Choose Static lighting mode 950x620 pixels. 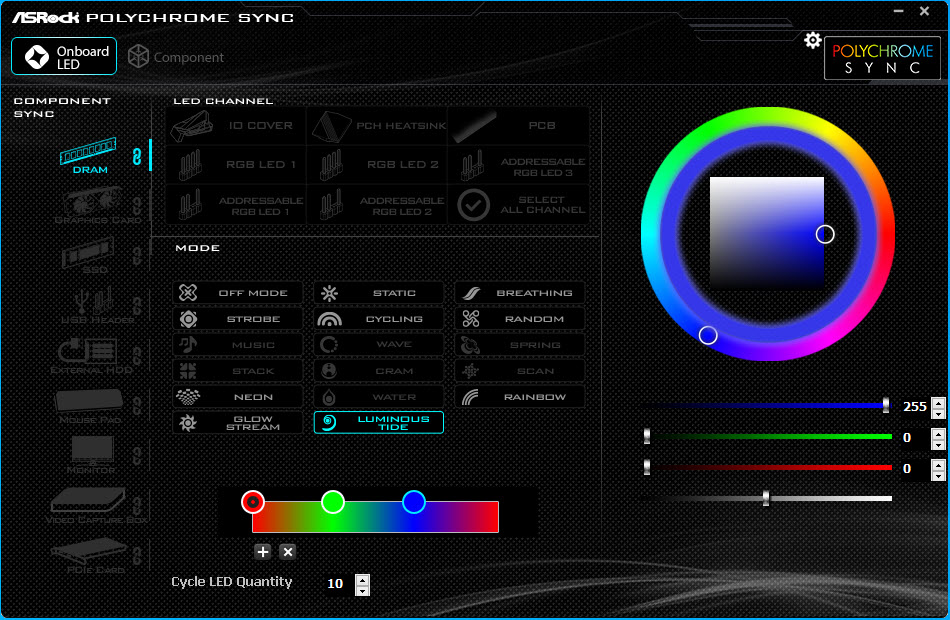[x=379, y=293]
